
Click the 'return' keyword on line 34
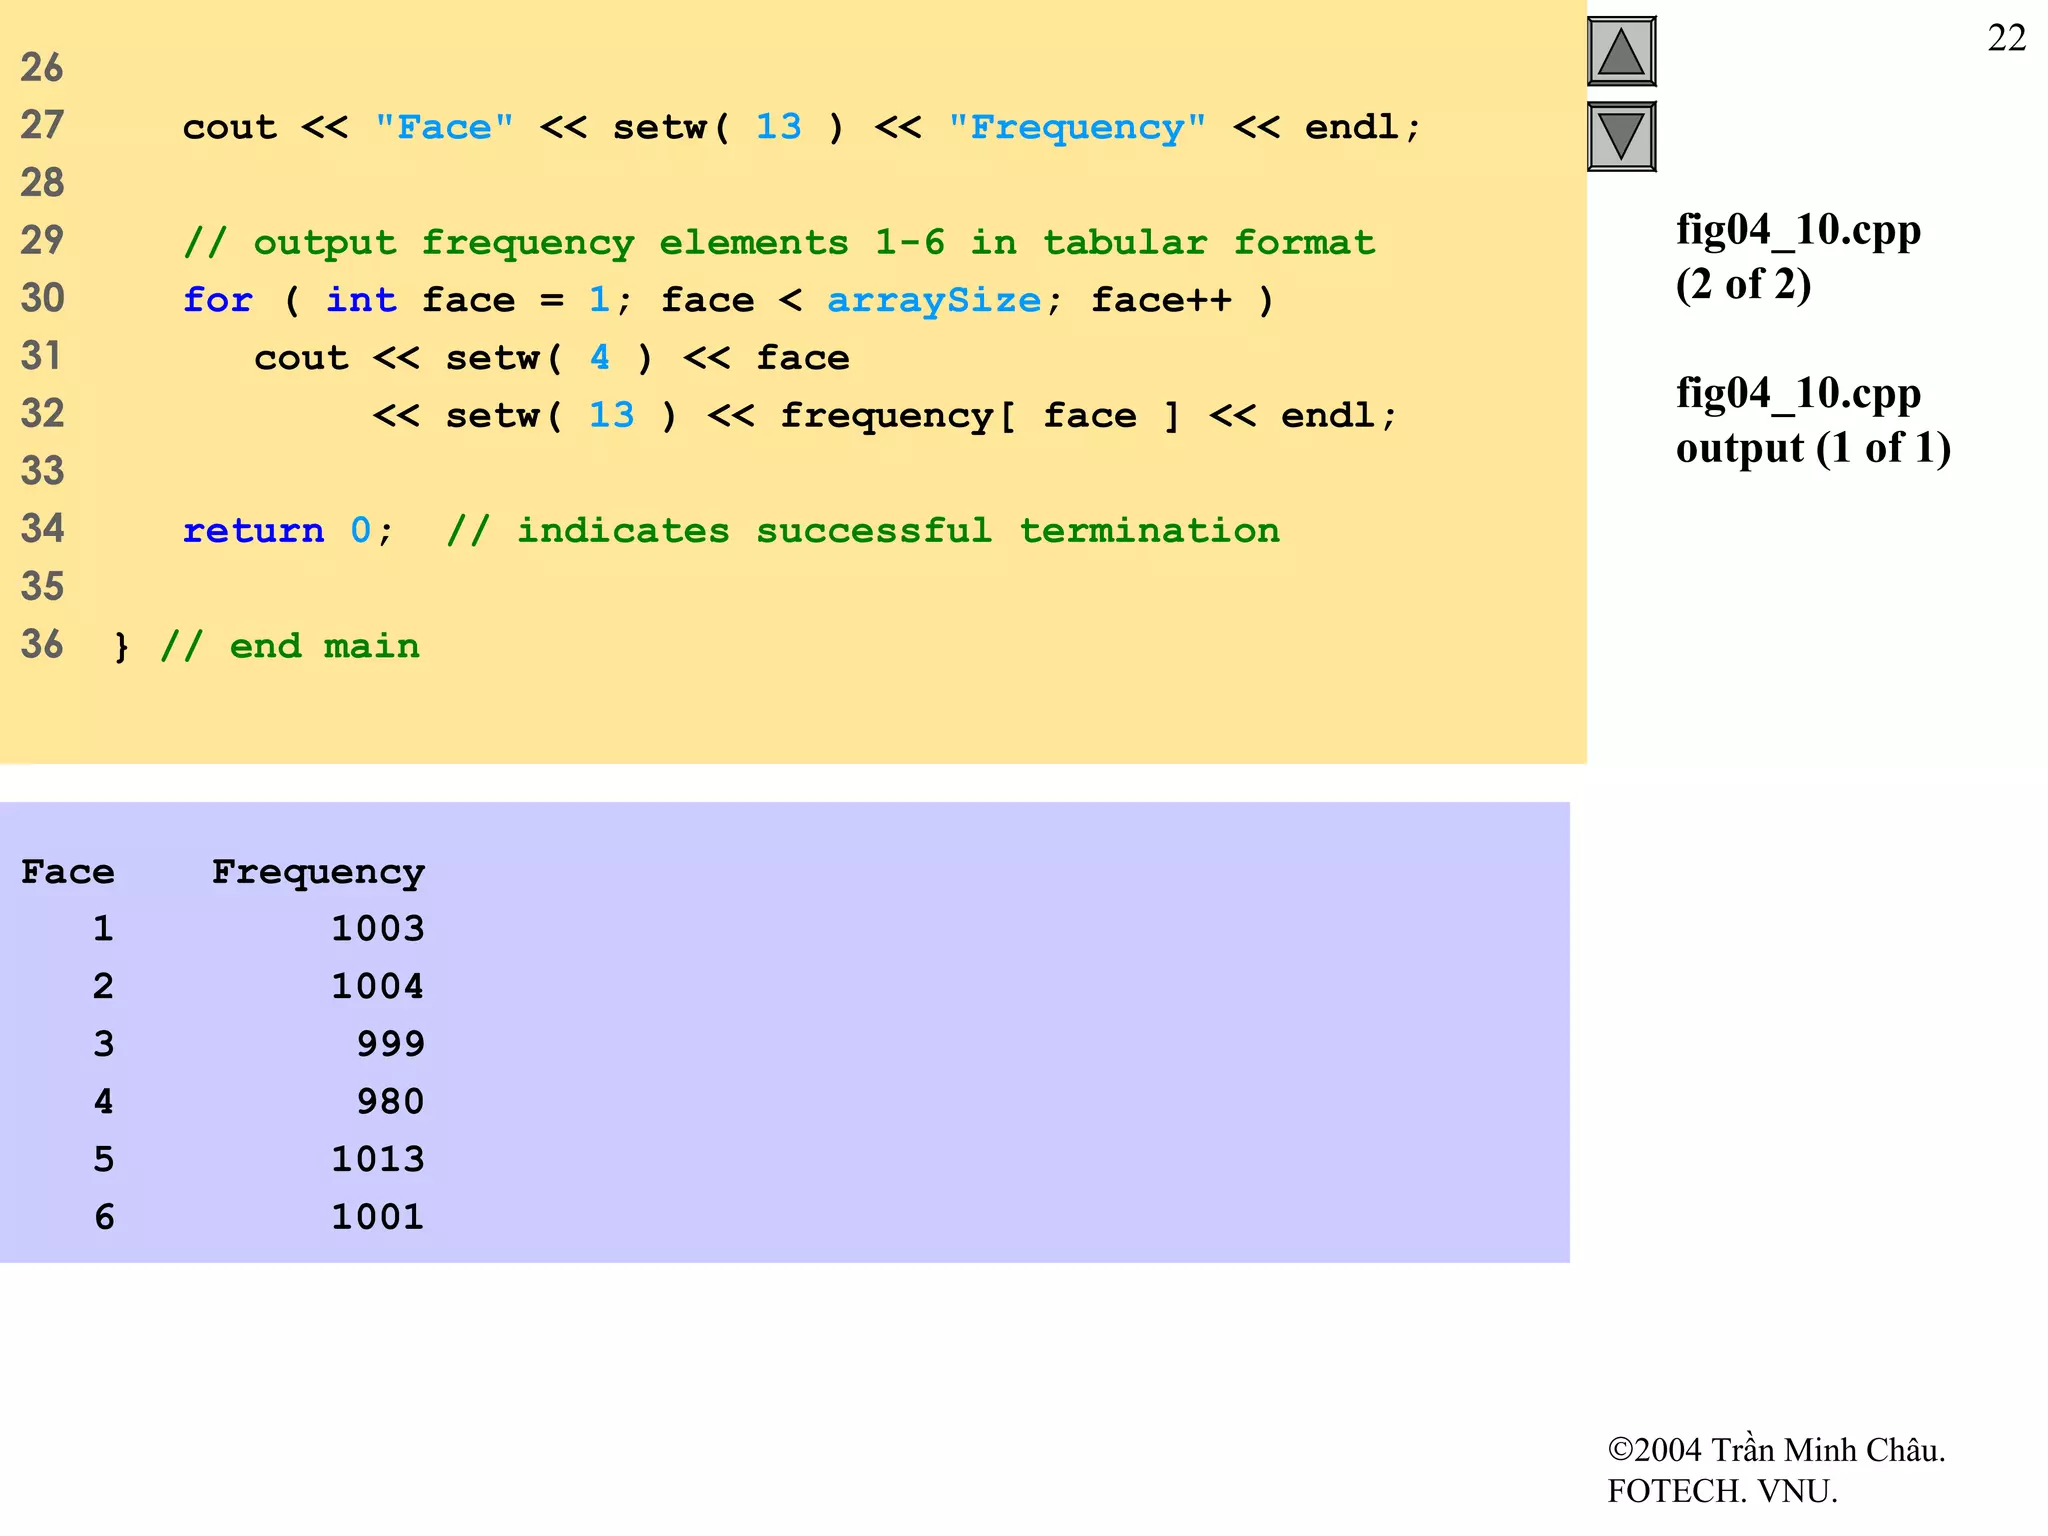(253, 531)
